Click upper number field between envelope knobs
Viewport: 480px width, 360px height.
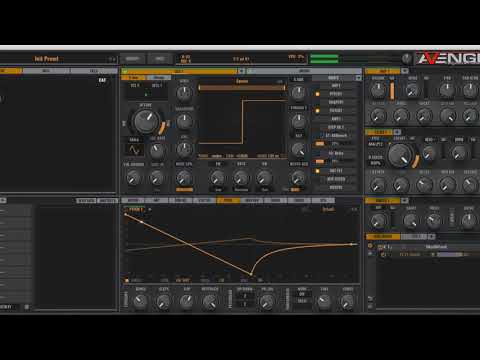[244, 296]
